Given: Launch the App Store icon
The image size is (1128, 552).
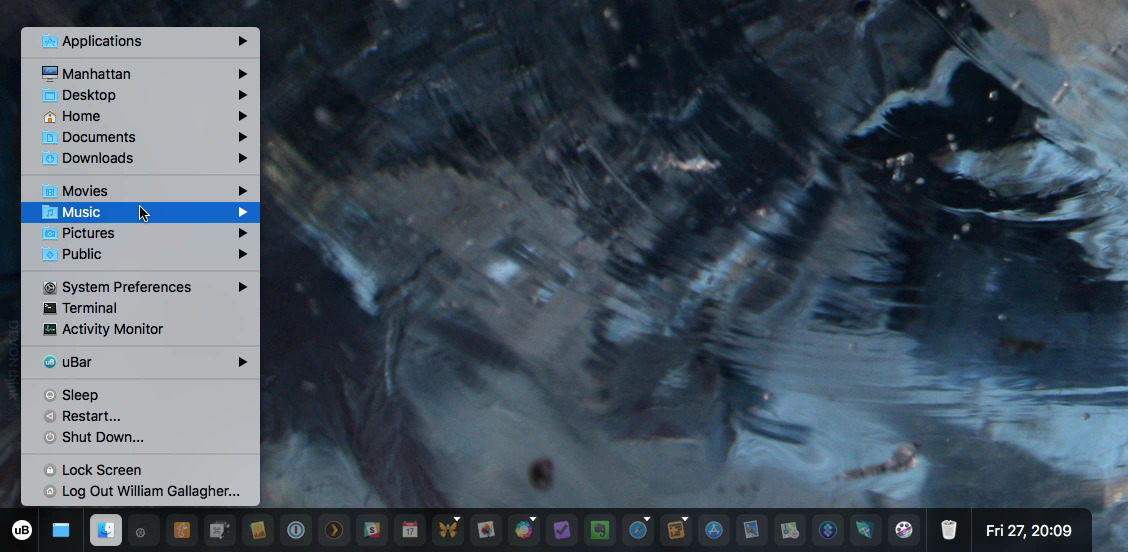Looking at the screenshot, I should click(x=714, y=530).
